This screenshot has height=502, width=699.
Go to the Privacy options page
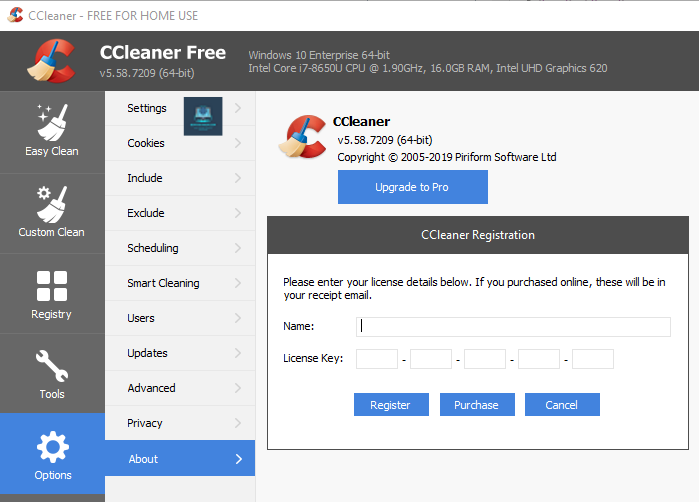click(x=180, y=423)
